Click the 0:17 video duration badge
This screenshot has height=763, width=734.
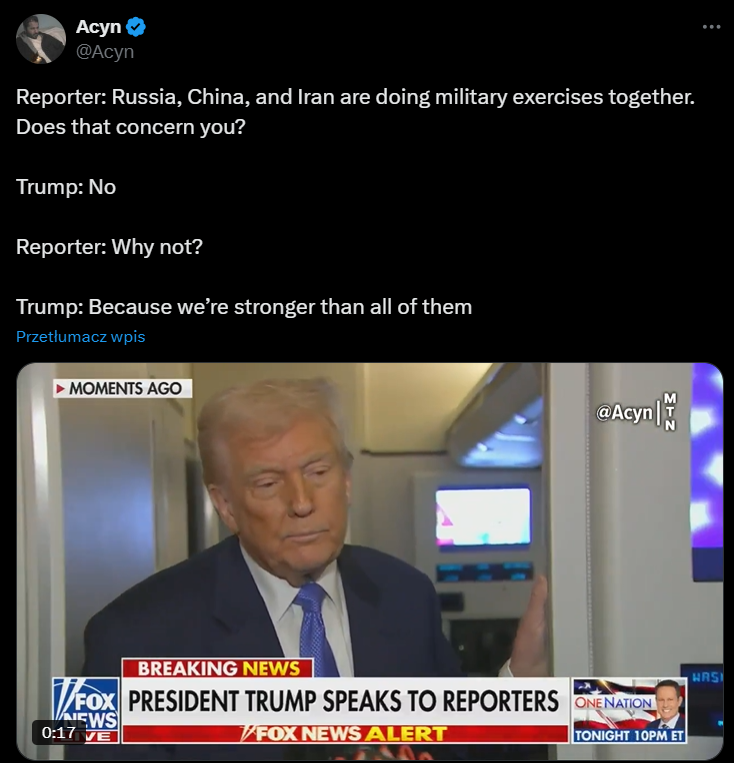[x=58, y=732]
